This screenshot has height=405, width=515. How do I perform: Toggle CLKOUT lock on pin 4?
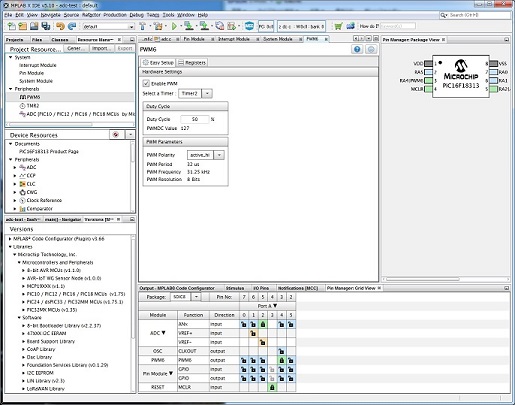click(x=281, y=351)
